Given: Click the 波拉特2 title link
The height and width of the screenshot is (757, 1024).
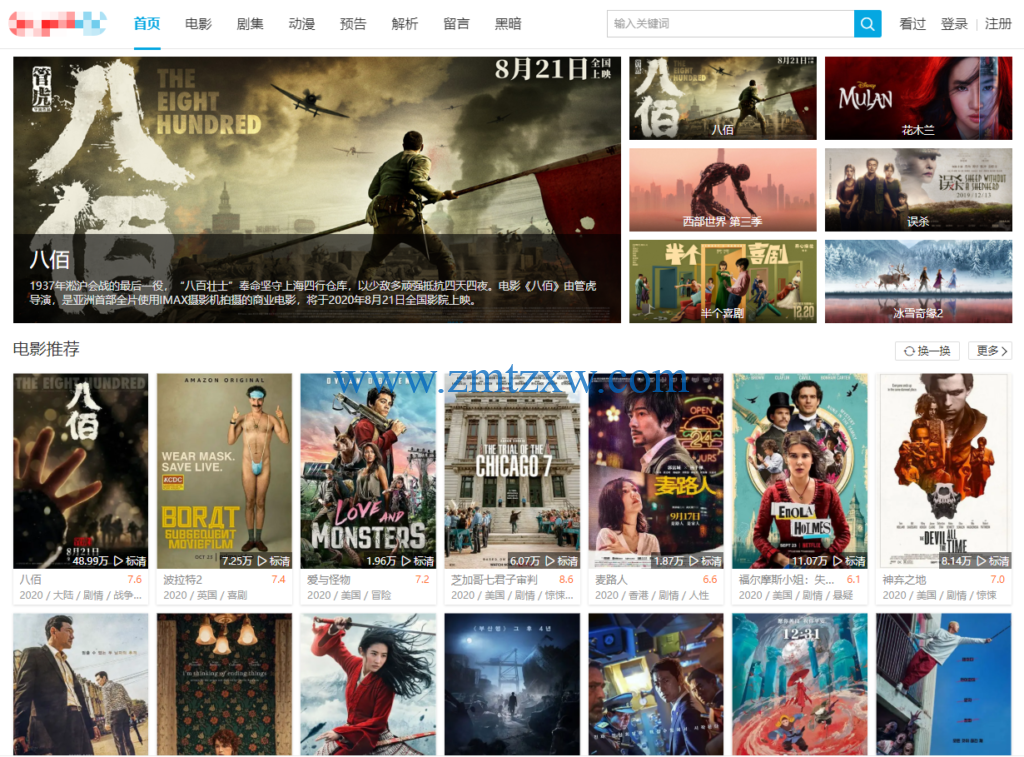Looking at the screenshot, I should tap(183, 579).
